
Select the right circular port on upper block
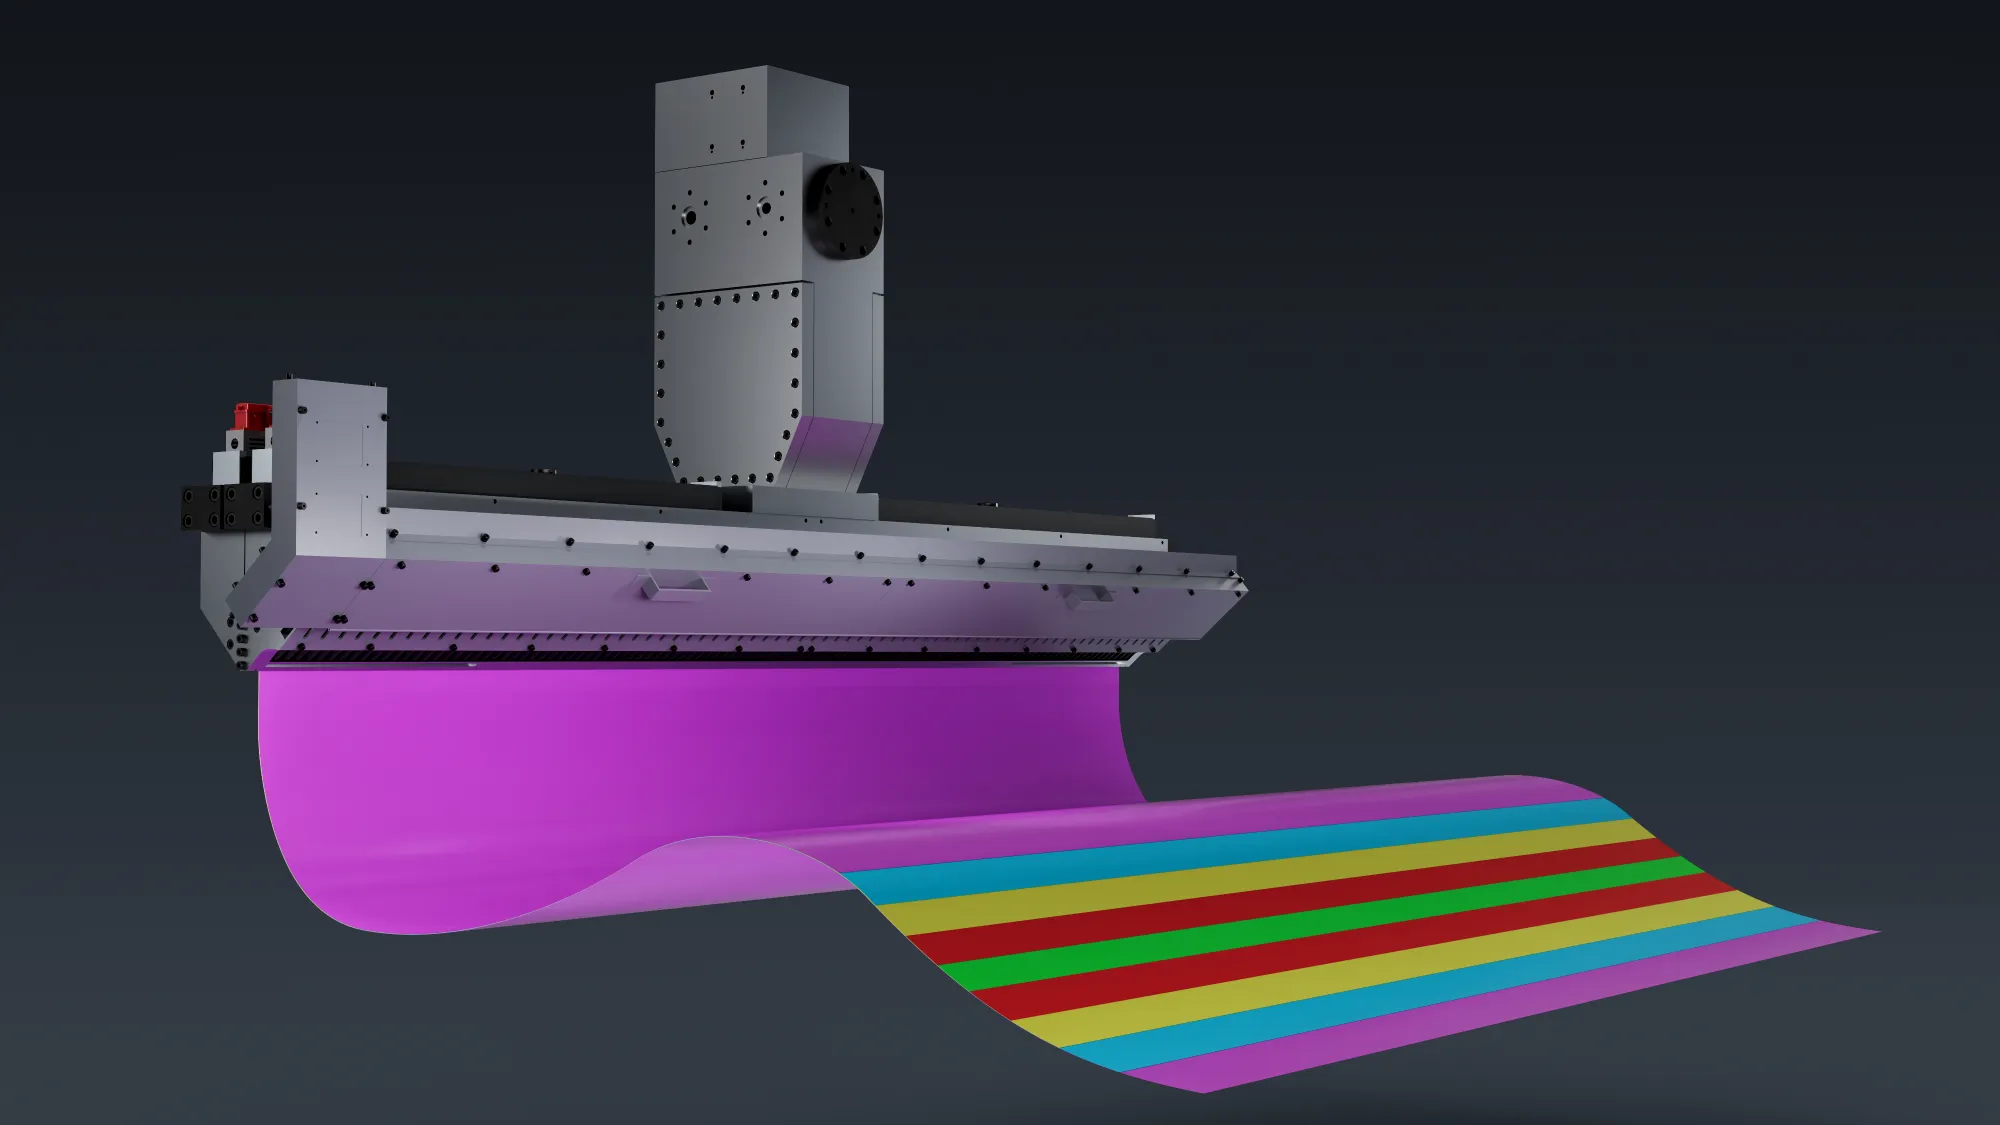pos(765,210)
